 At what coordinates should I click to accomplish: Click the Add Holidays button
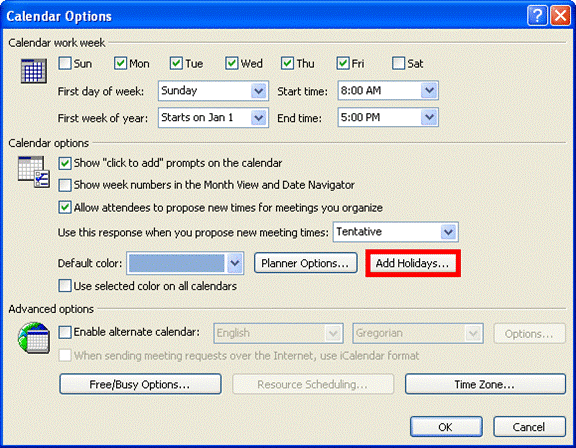coord(413,263)
